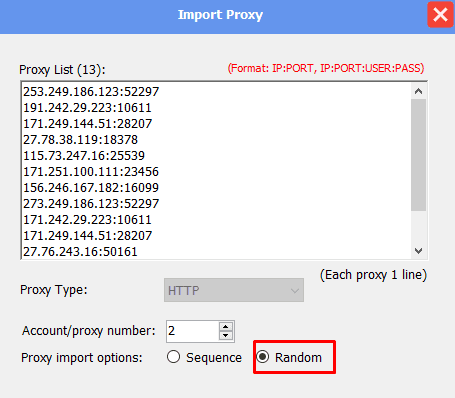Select the Sequence import option
455x398 pixels.
(204, 357)
